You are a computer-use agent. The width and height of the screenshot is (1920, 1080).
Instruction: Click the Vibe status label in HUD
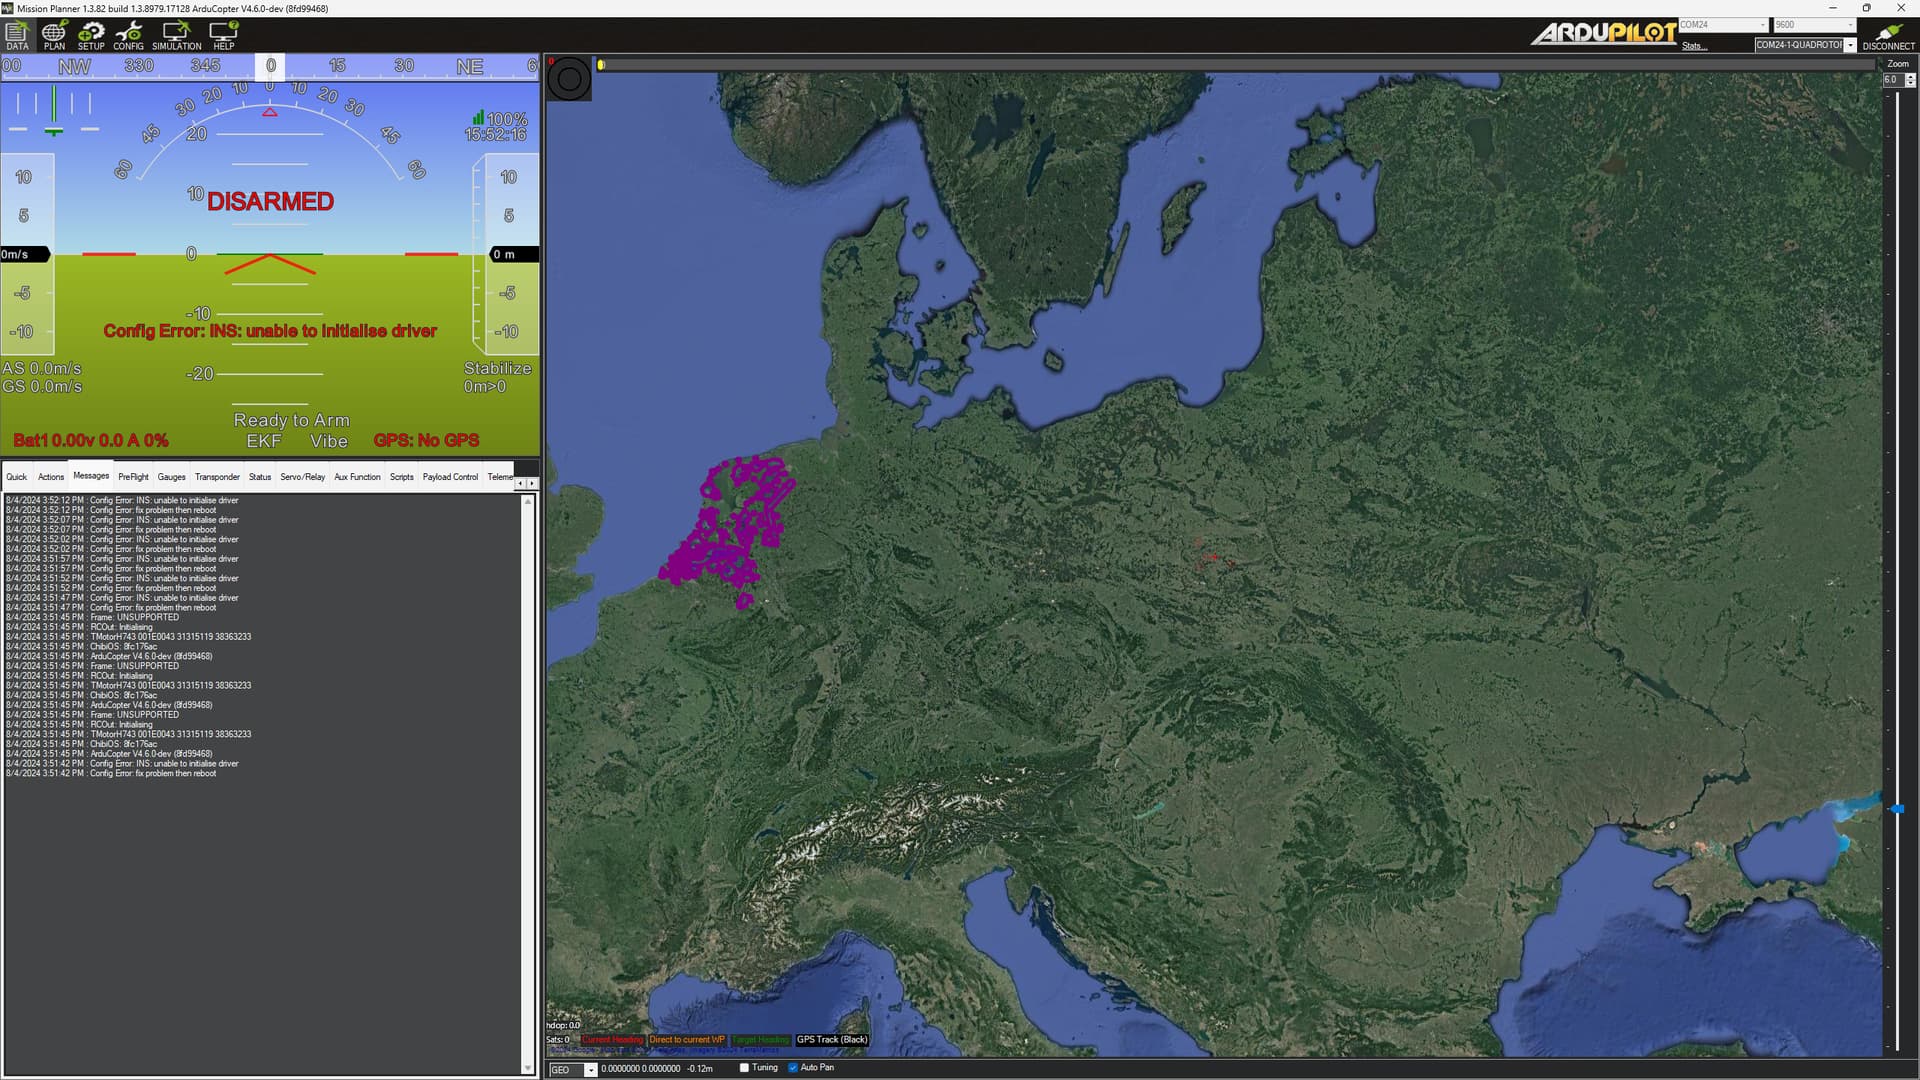(x=328, y=441)
